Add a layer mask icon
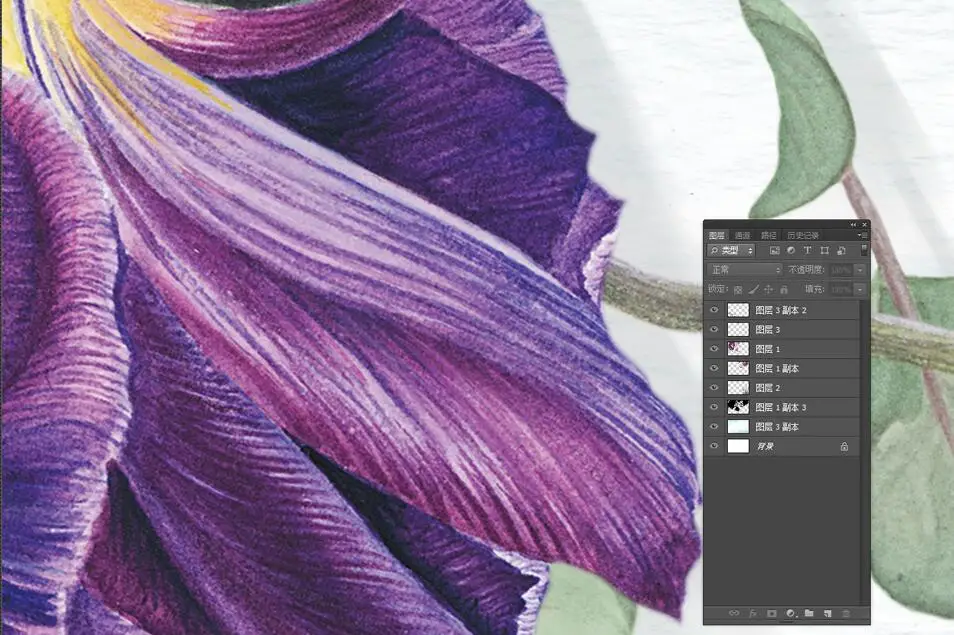 (x=771, y=614)
